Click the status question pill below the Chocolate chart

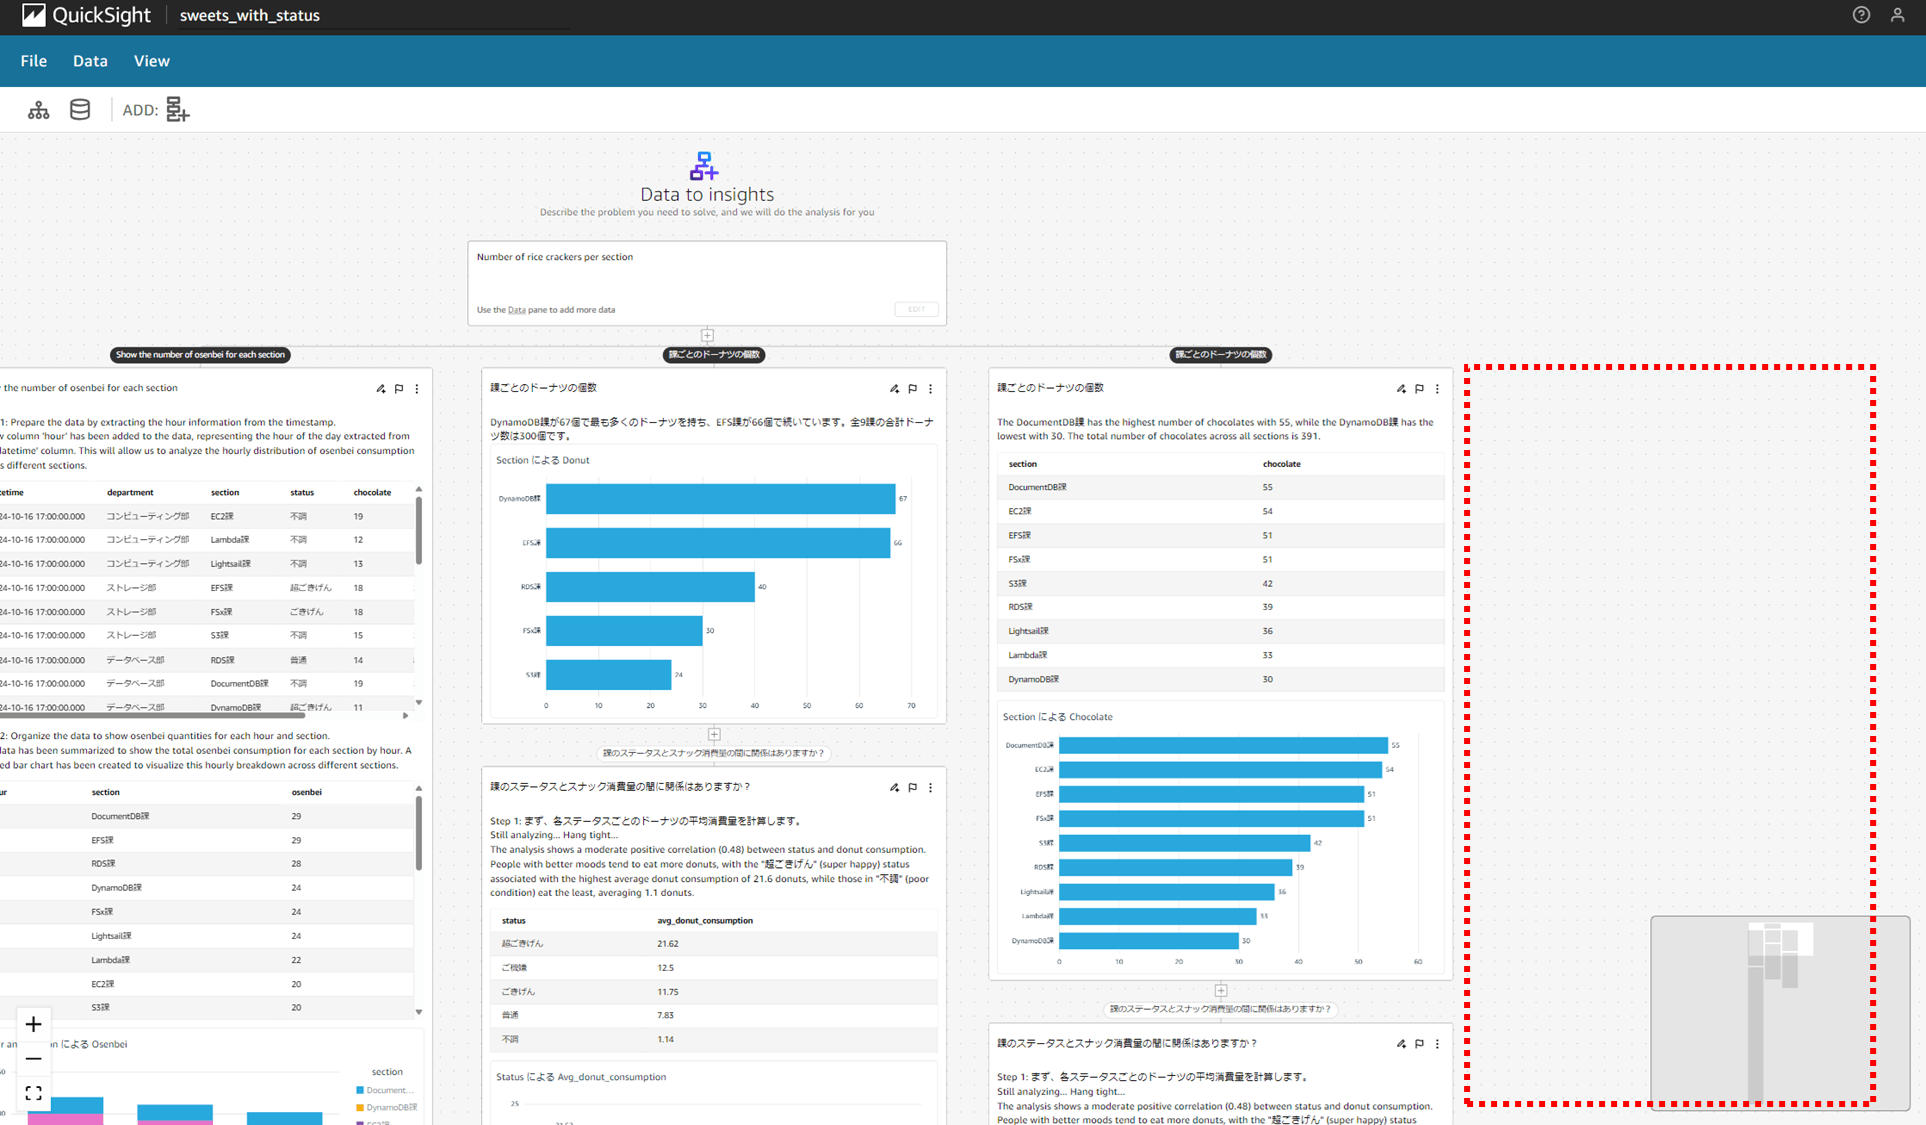(1221, 1009)
